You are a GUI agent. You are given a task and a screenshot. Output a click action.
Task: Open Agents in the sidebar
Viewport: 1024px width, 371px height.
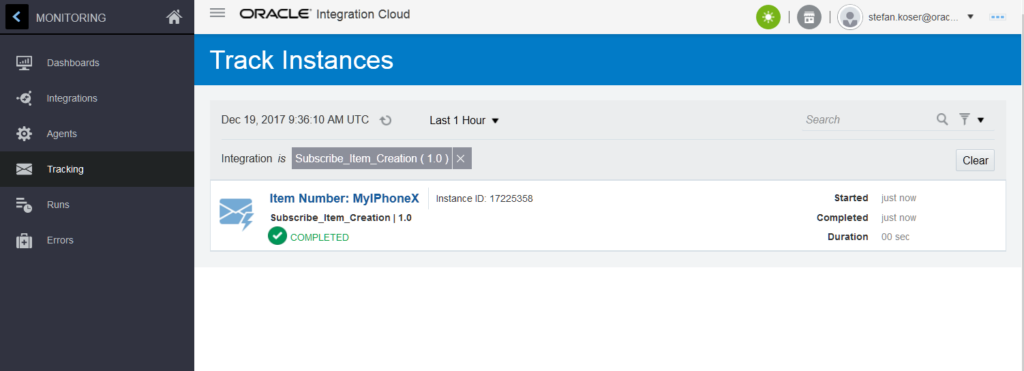[62, 134]
